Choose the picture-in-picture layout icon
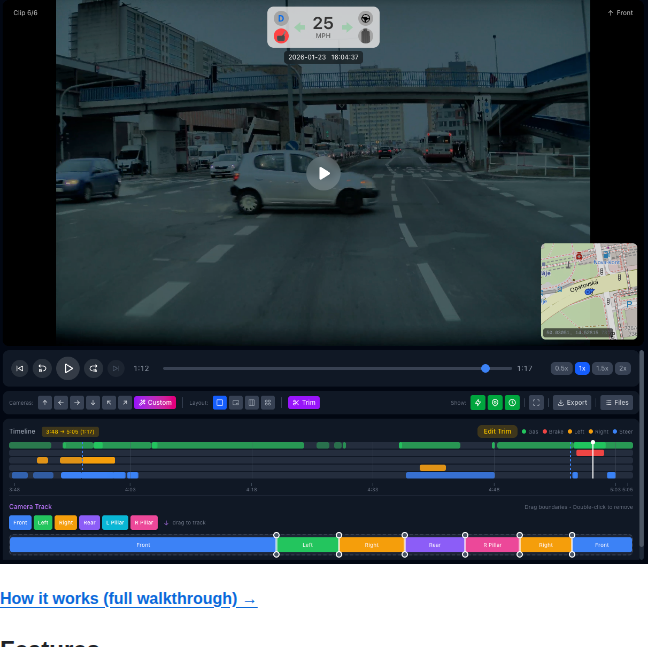Screen dimensions: 648x647 [x=236, y=402]
